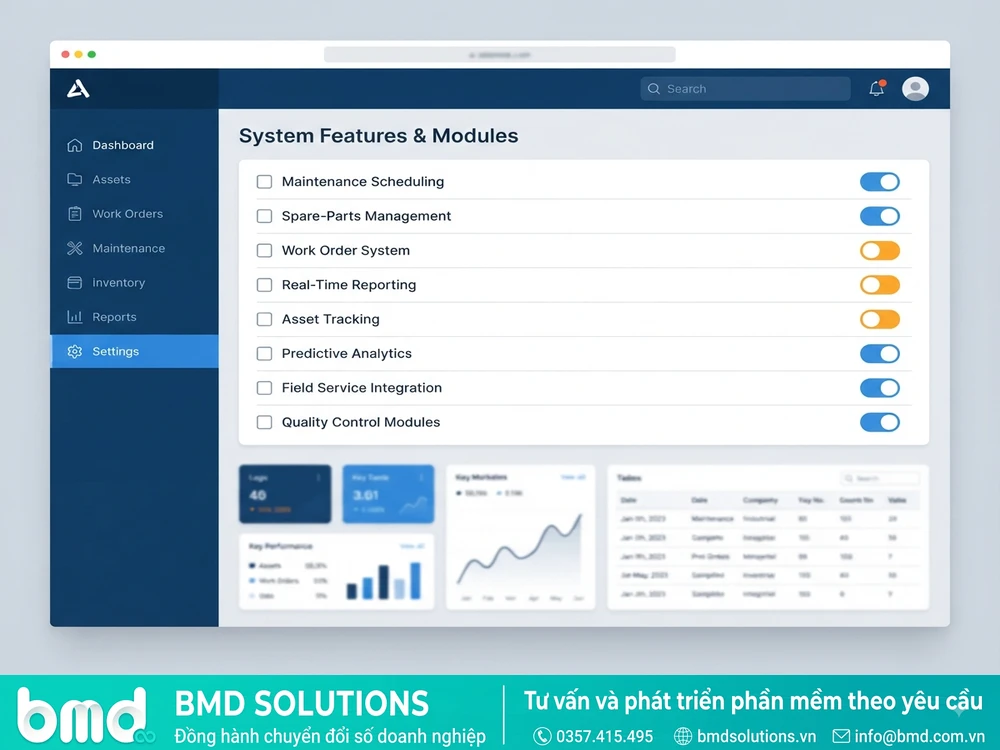
Task: Click the Assets sidebar icon
Action: (75, 180)
